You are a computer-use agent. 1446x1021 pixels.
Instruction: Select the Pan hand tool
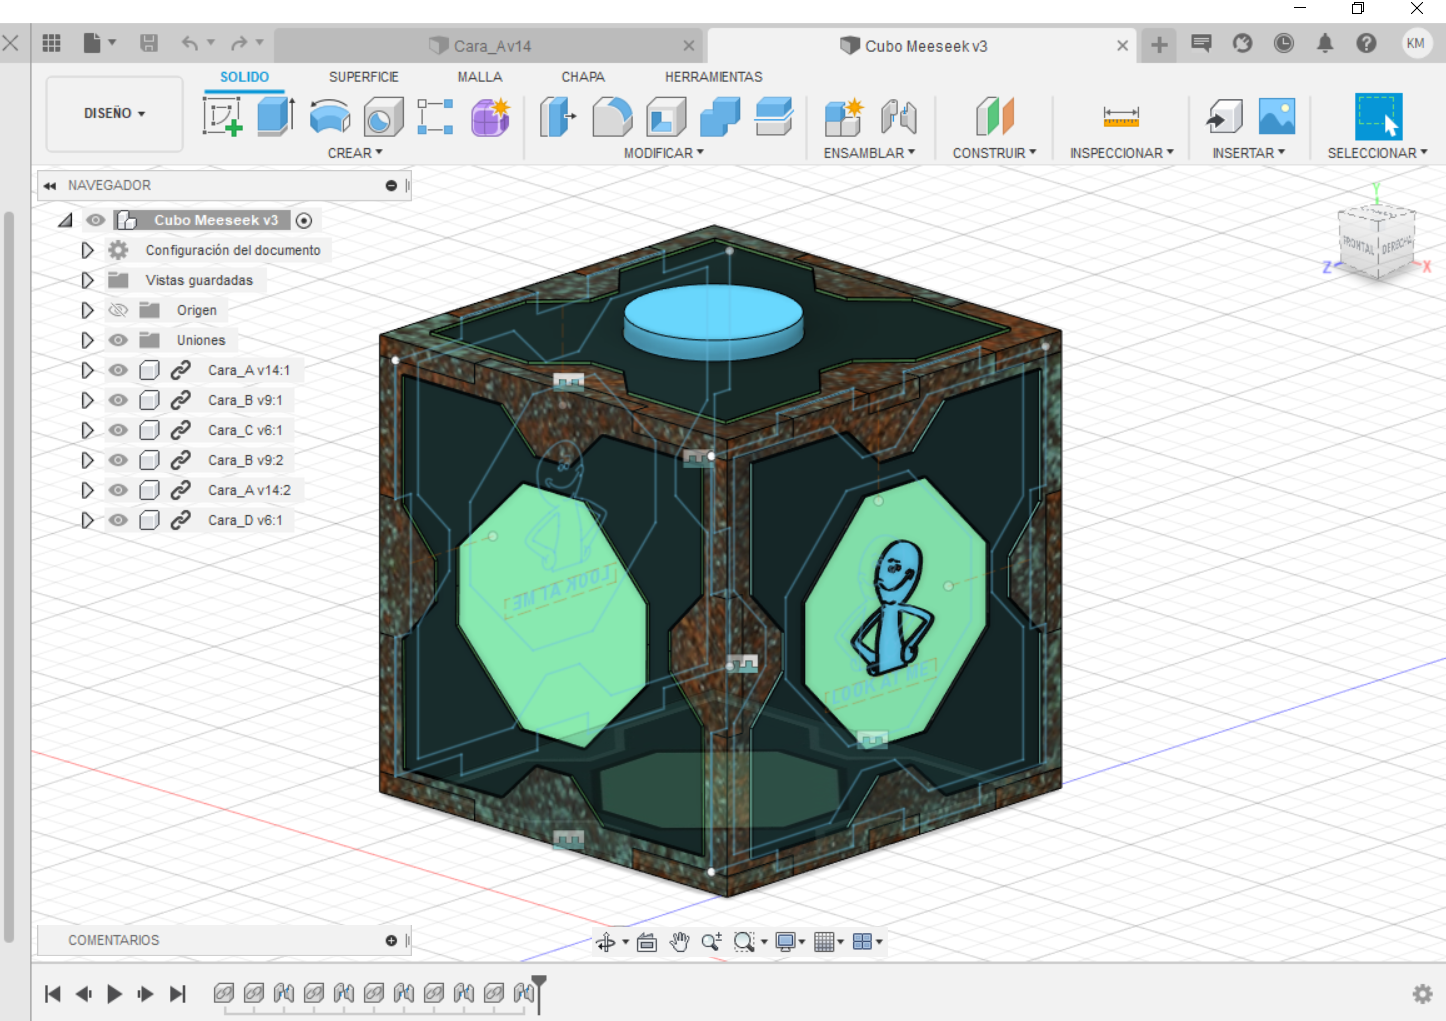coord(680,942)
